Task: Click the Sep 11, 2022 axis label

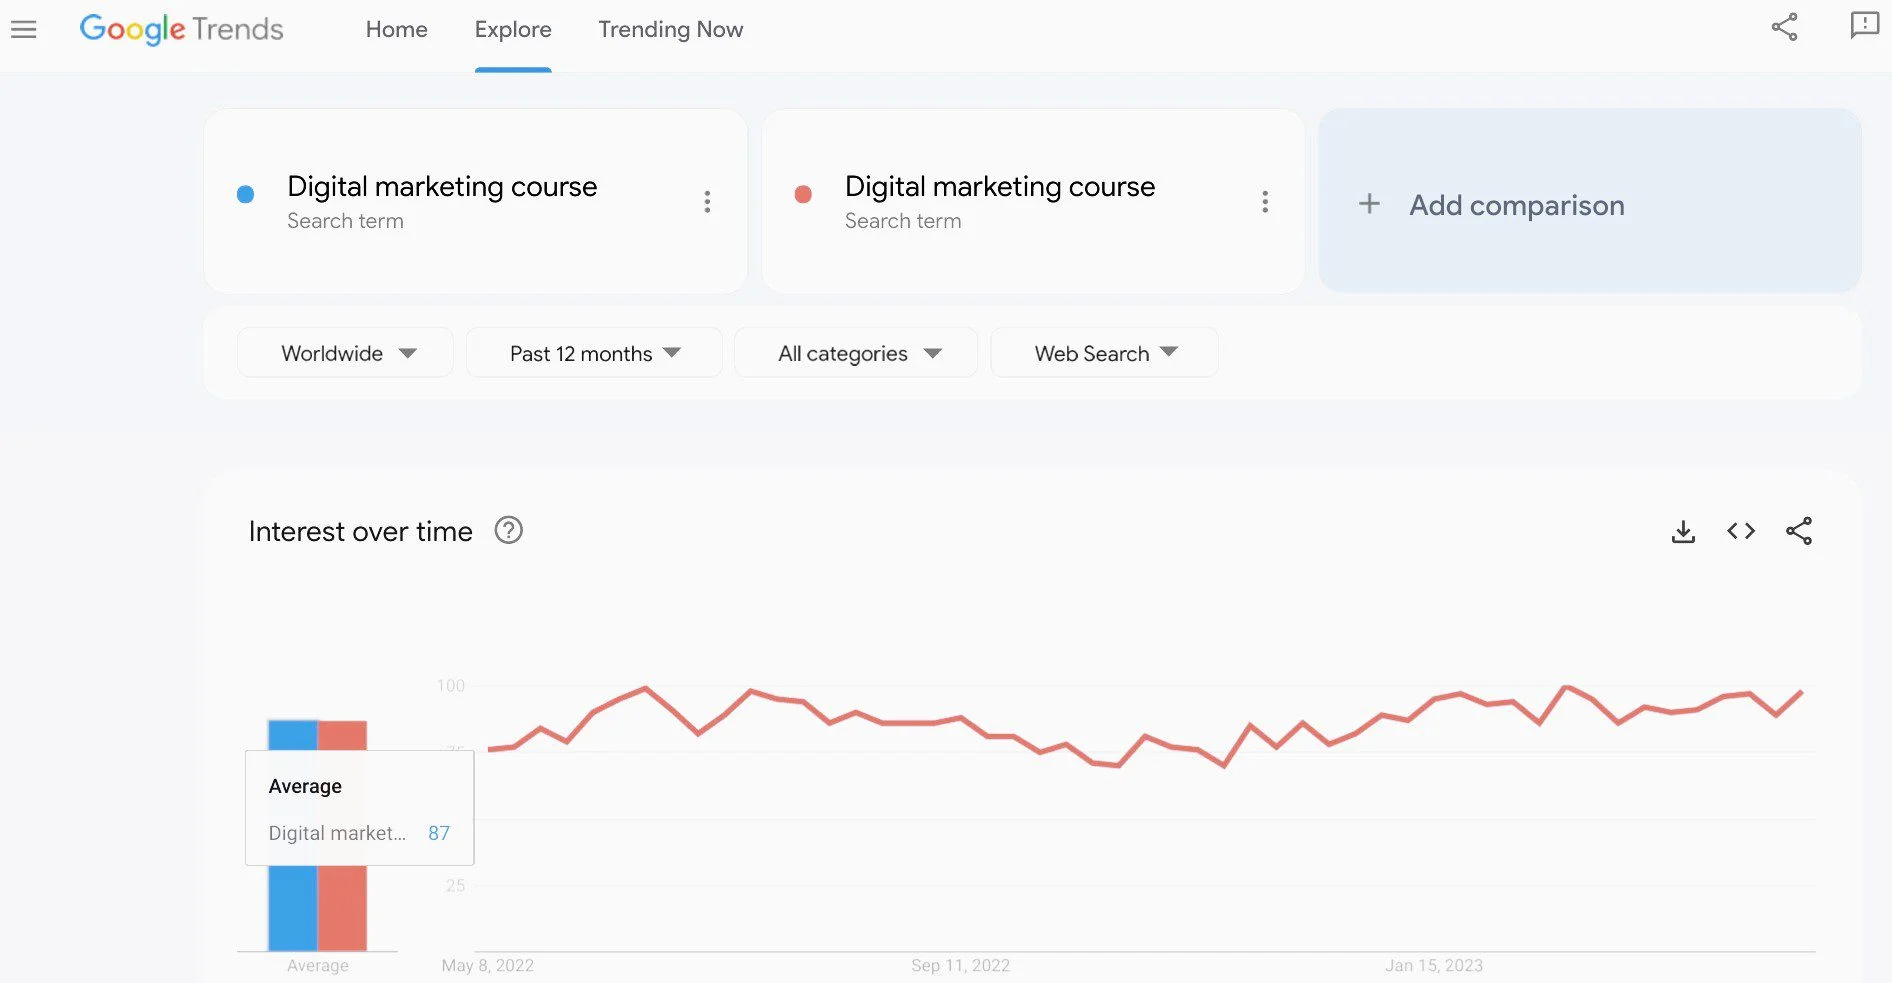Action: point(960,965)
